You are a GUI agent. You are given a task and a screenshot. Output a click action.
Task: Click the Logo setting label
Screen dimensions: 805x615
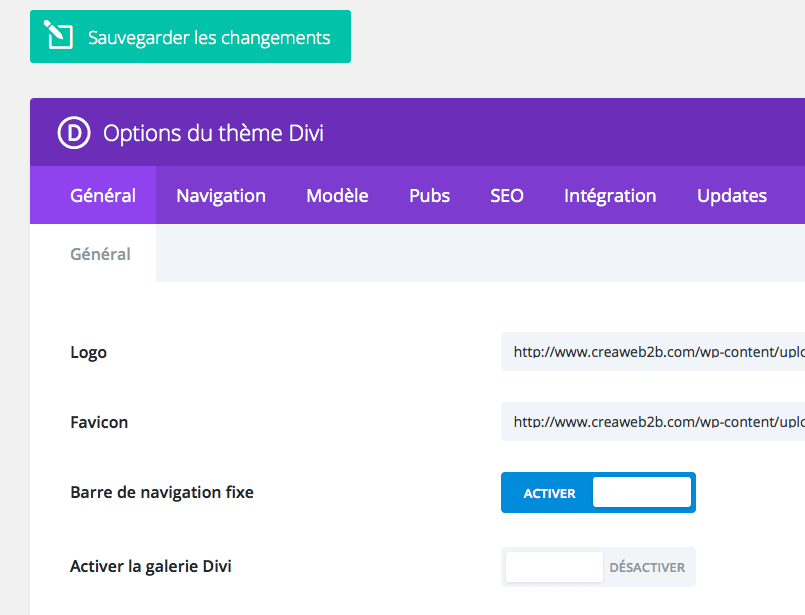[88, 353]
